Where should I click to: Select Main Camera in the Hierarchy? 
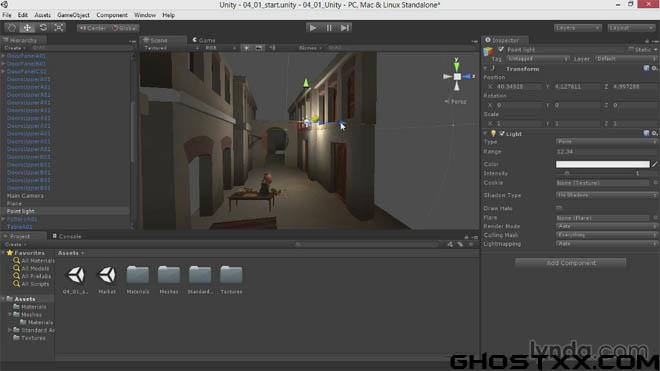point(25,196)
